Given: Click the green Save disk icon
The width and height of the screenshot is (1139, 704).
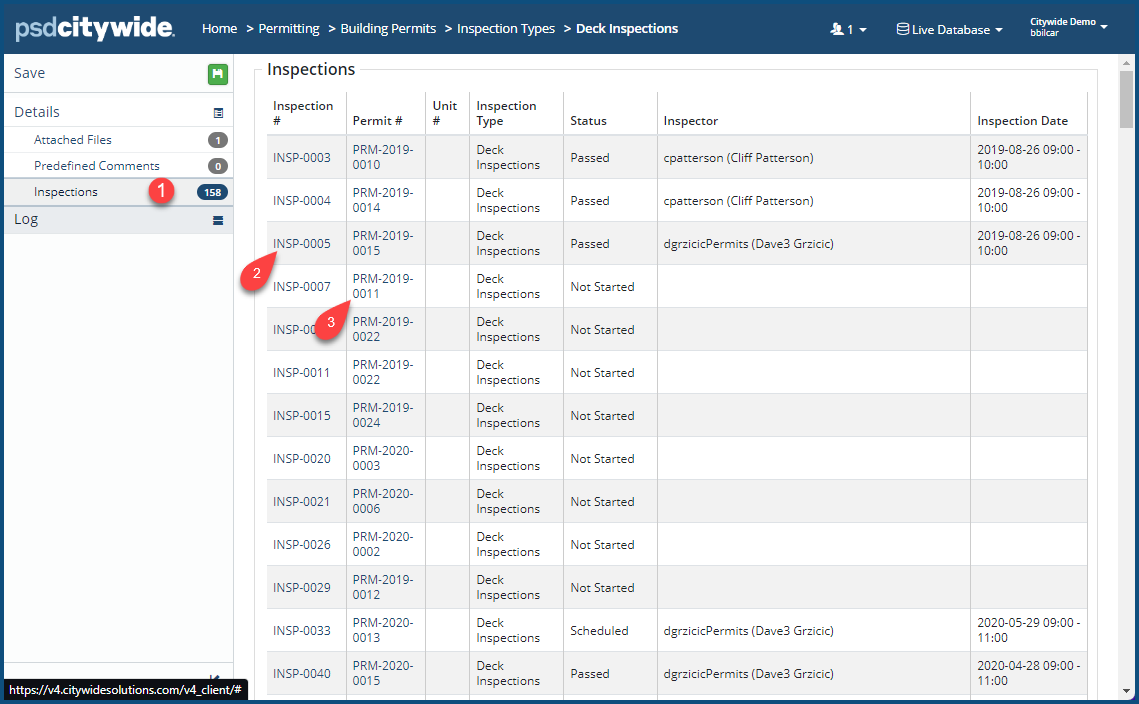Looking at the screenshot, I should pos(217,74).
